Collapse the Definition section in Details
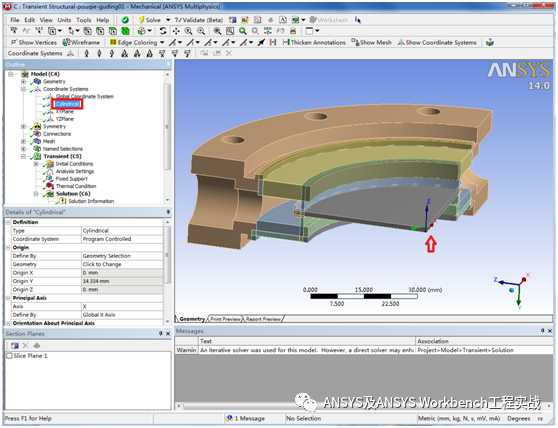 [8, 222]
